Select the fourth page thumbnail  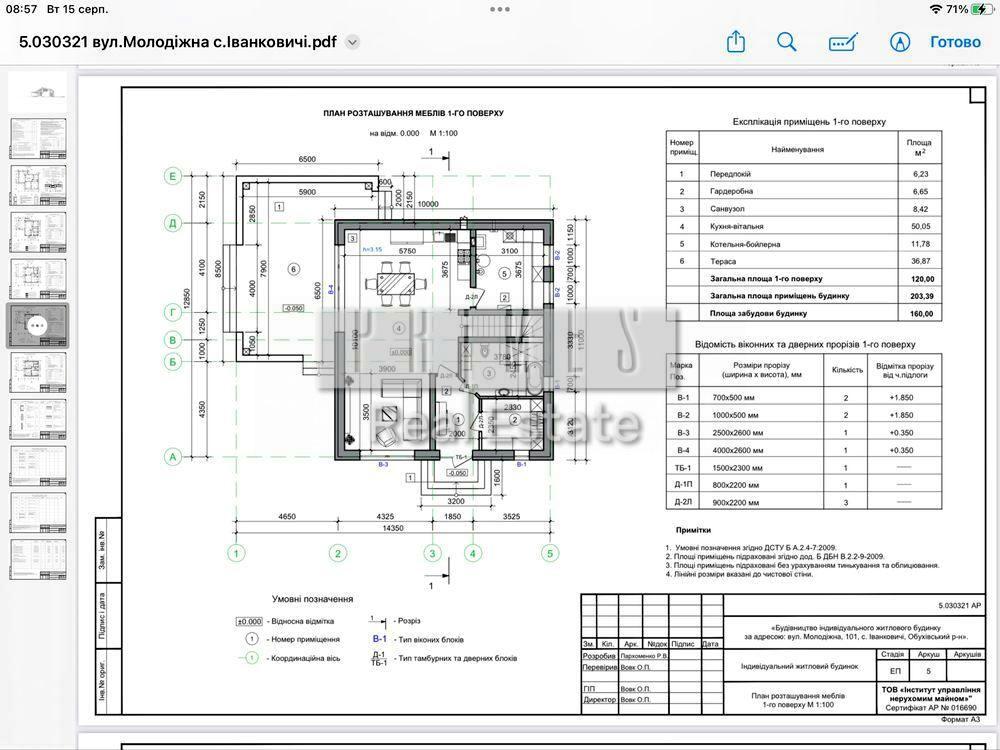point(38,232)
